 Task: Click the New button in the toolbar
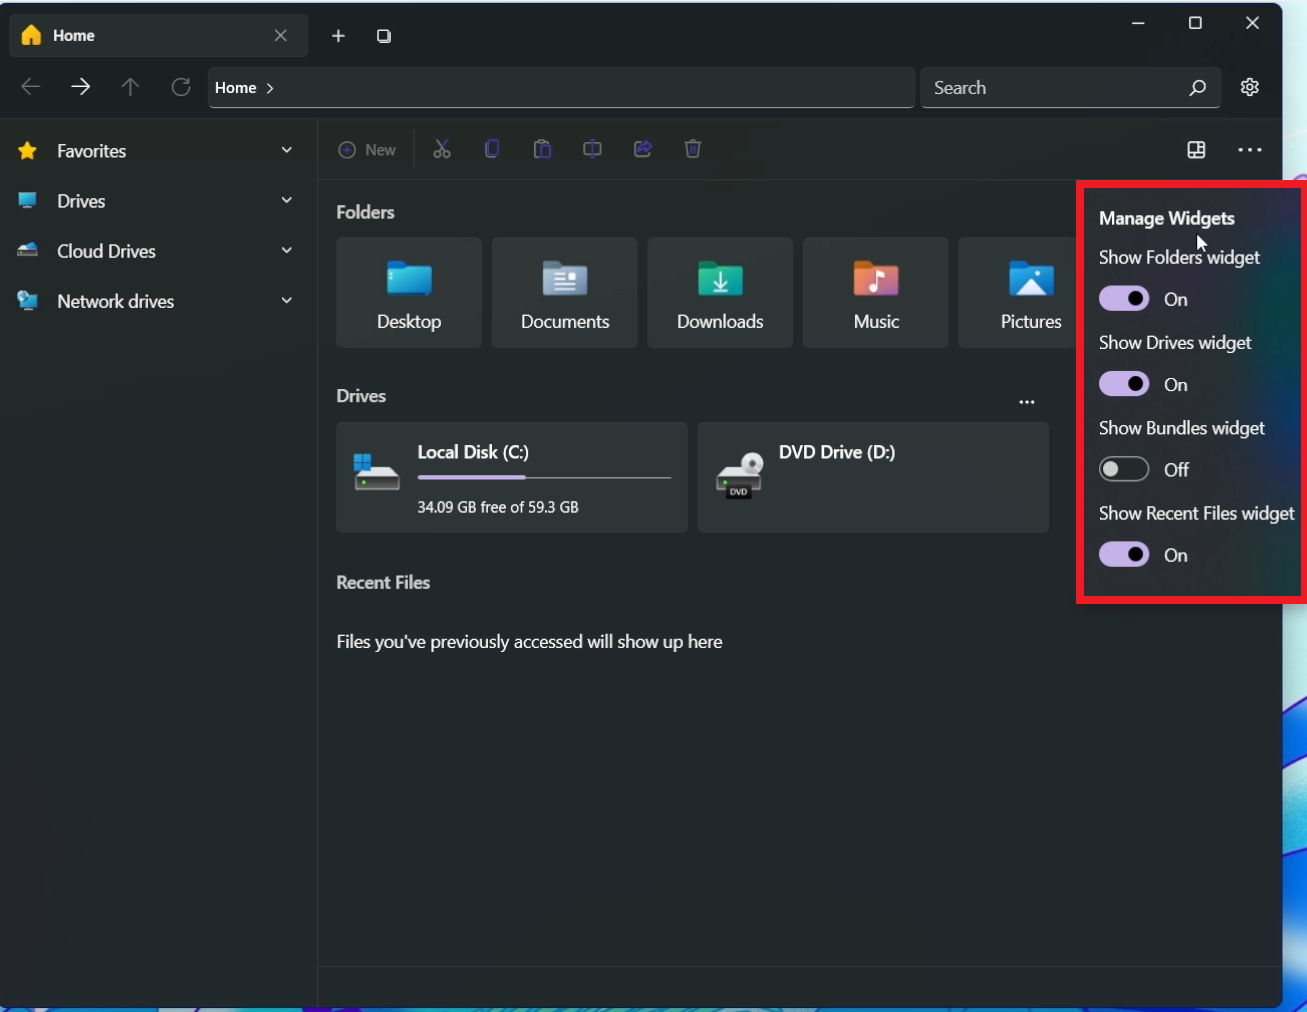coord(368,149)
